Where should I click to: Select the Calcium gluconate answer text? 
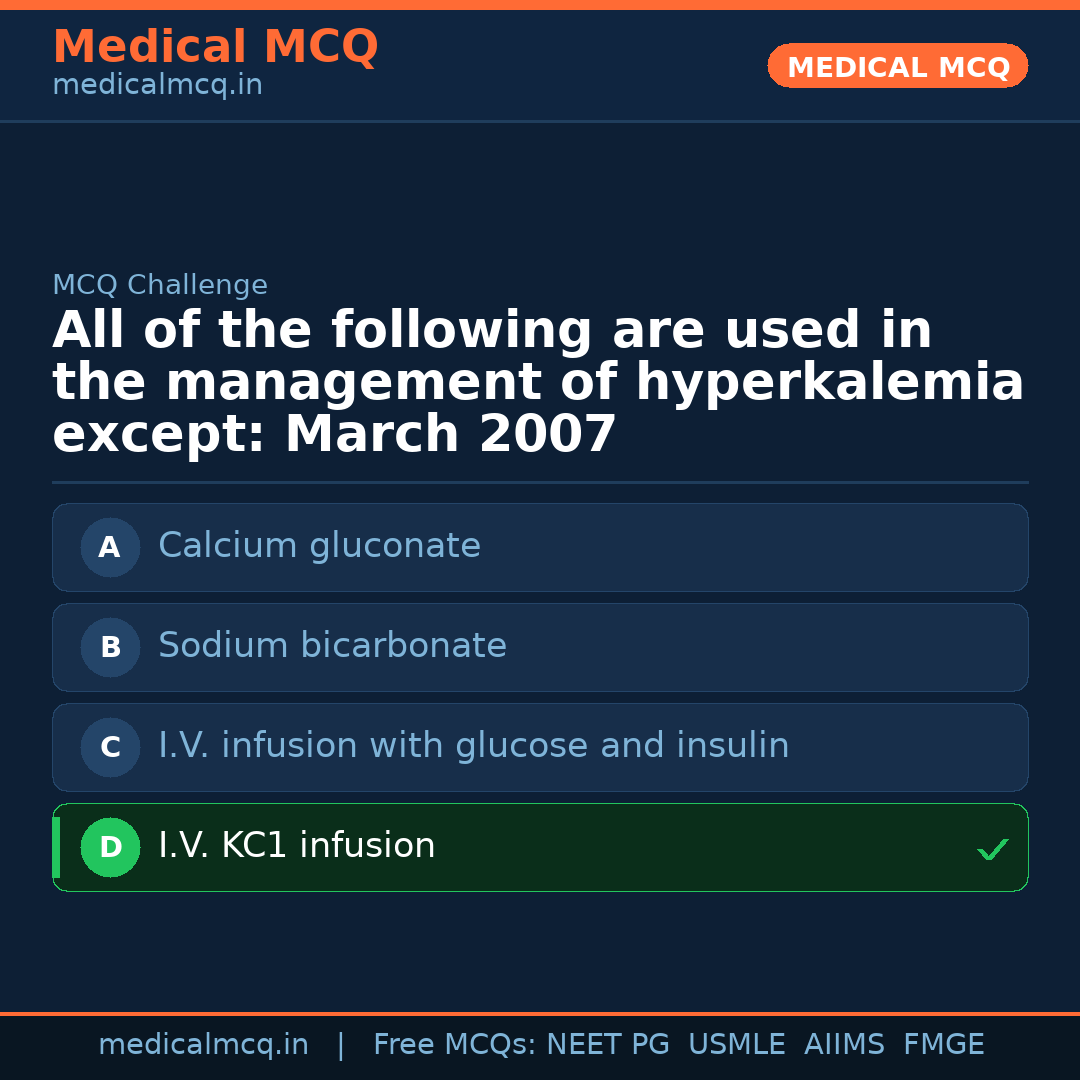pyautogui.click(x=319, y=546)
